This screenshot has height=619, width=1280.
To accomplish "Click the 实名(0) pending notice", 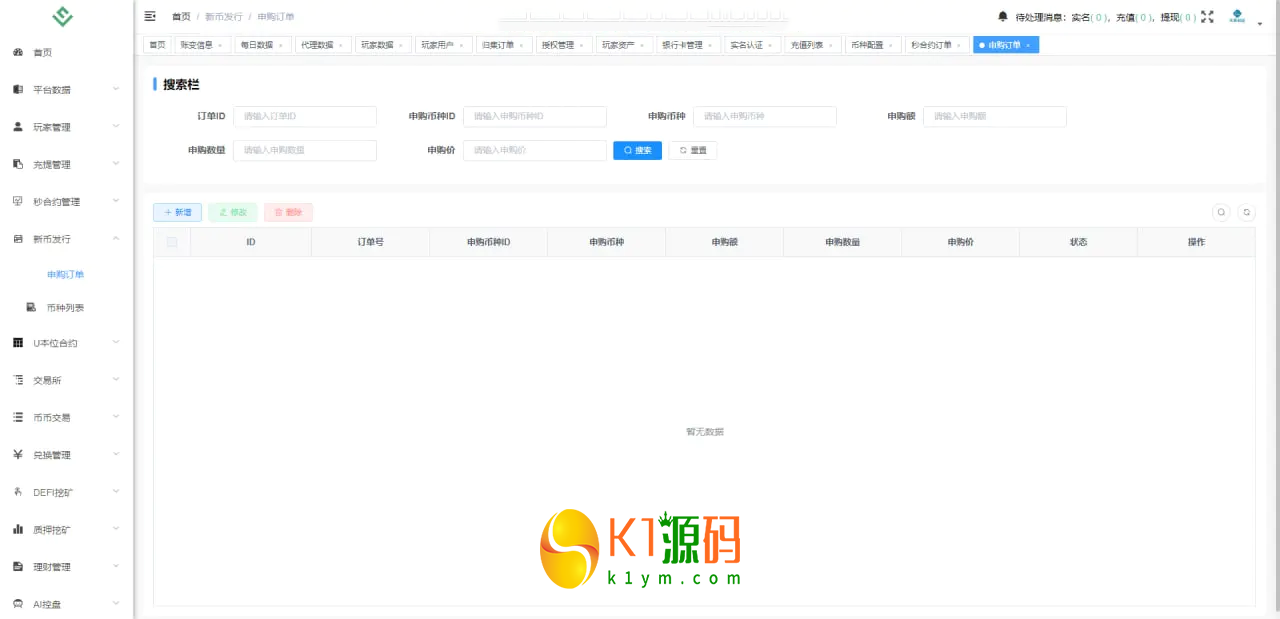I will [x=1090, y=17].
